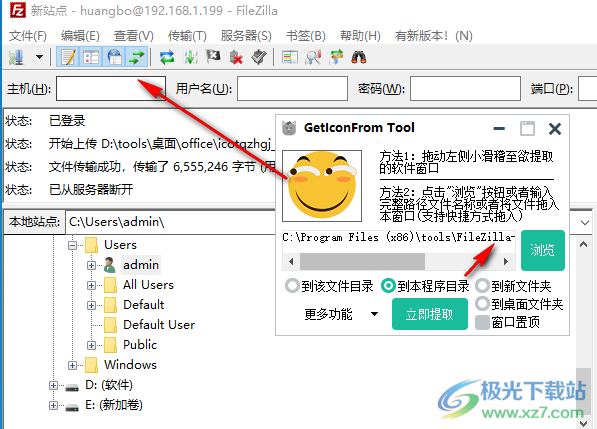
Task: Select the 到本程序目录 radio option
Action: tap(425, 286)
